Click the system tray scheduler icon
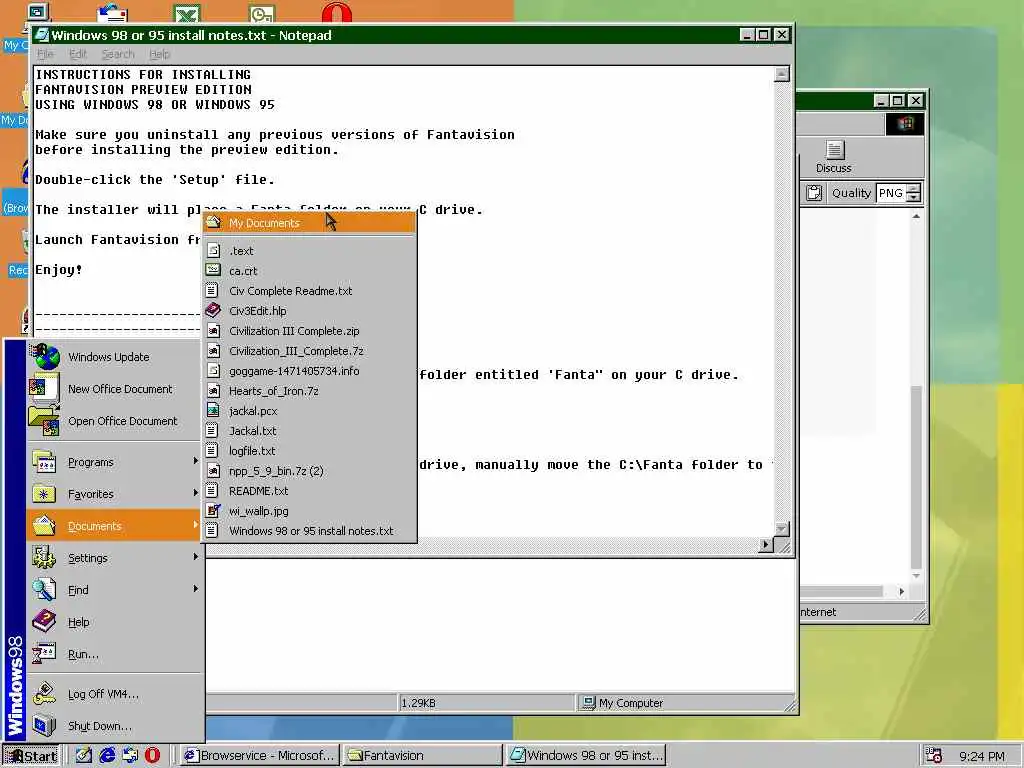The image size is (1024, 768). [934, 756]
